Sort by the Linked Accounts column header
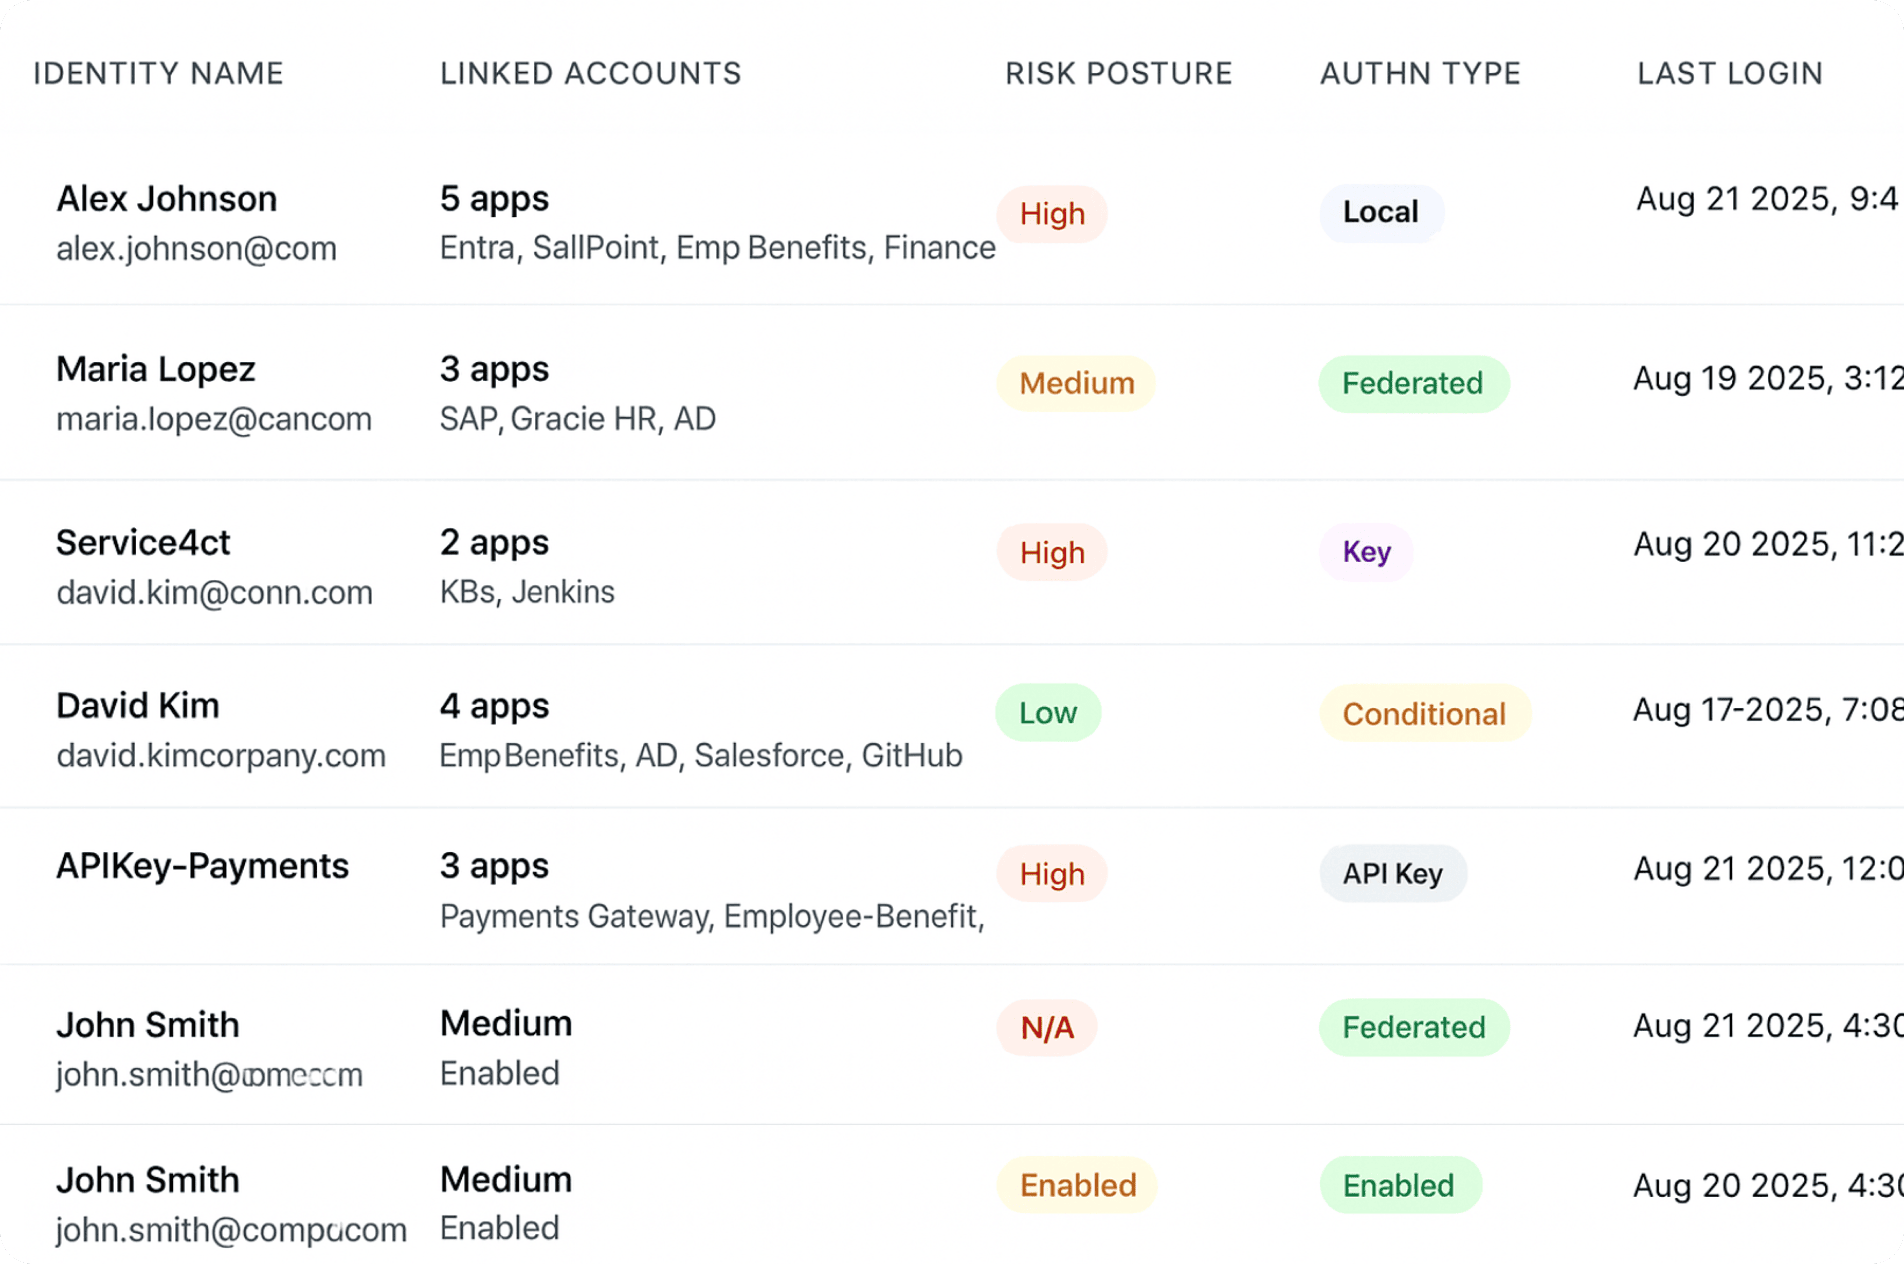1904x1264 pixels. click(x=590, y=73)
